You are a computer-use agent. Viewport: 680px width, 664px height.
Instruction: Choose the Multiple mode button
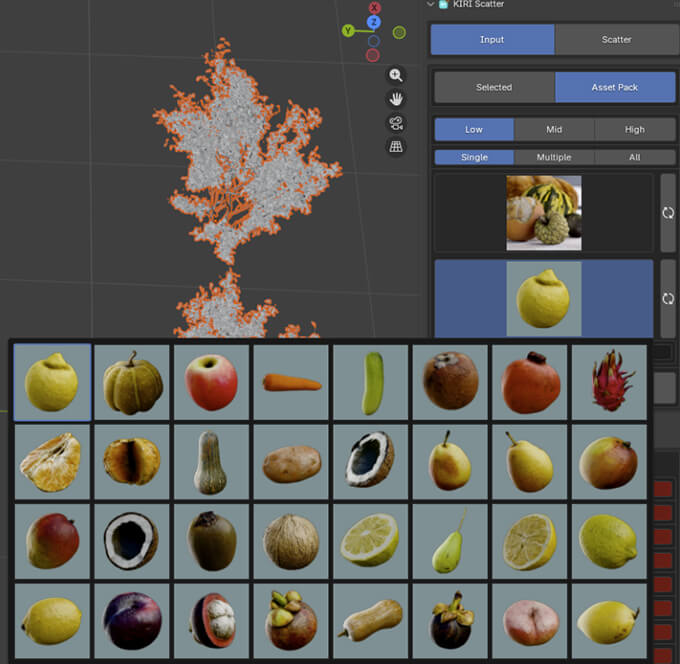[x=554, y=157]
